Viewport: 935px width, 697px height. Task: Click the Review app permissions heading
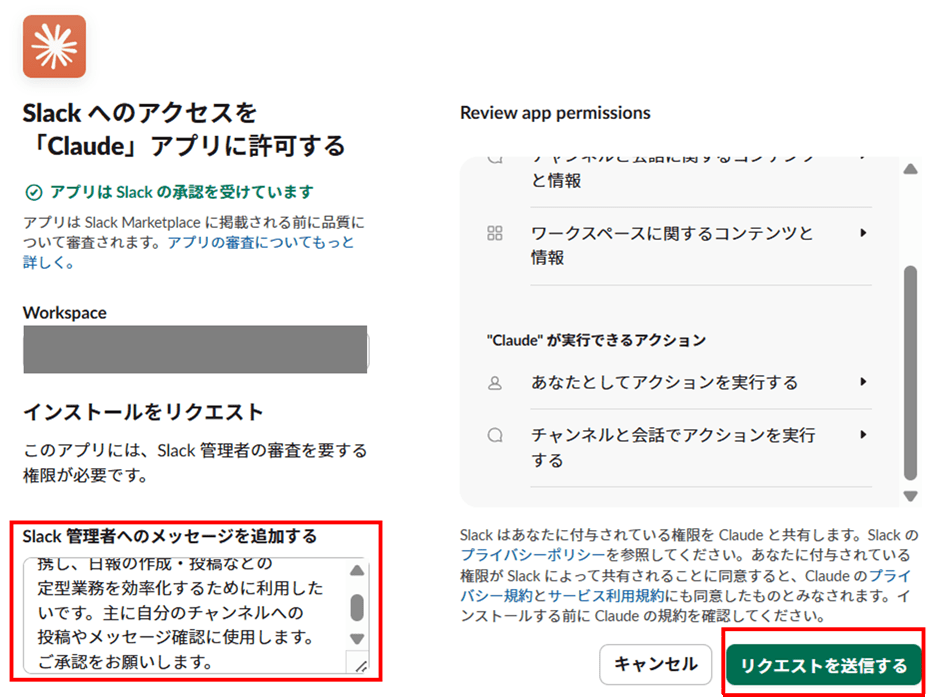[x=555, y=113]
